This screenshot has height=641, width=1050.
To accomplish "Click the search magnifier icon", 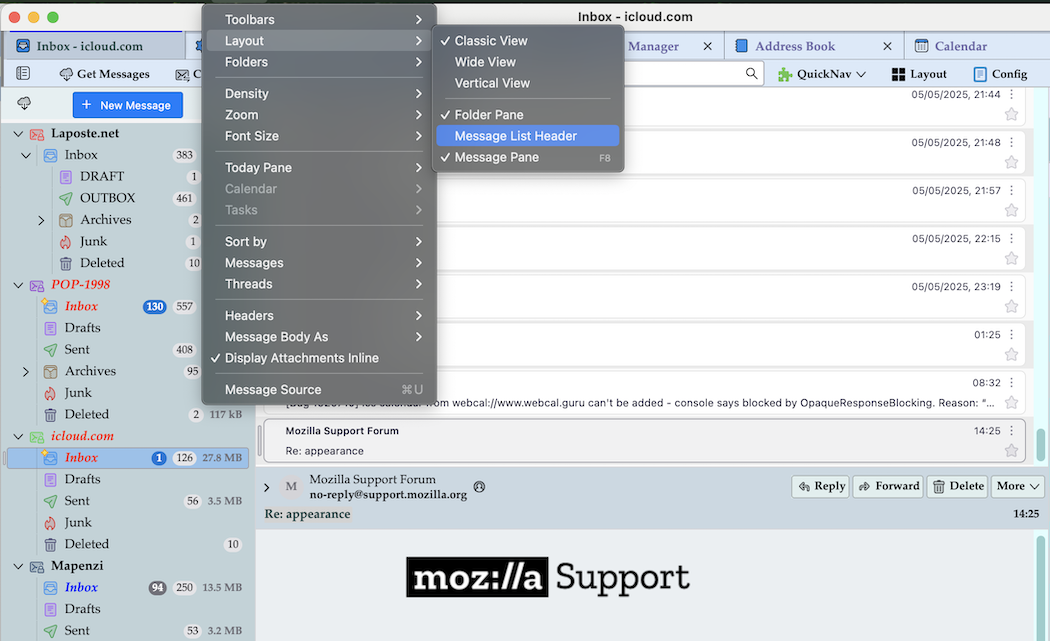I will point(752,73).
